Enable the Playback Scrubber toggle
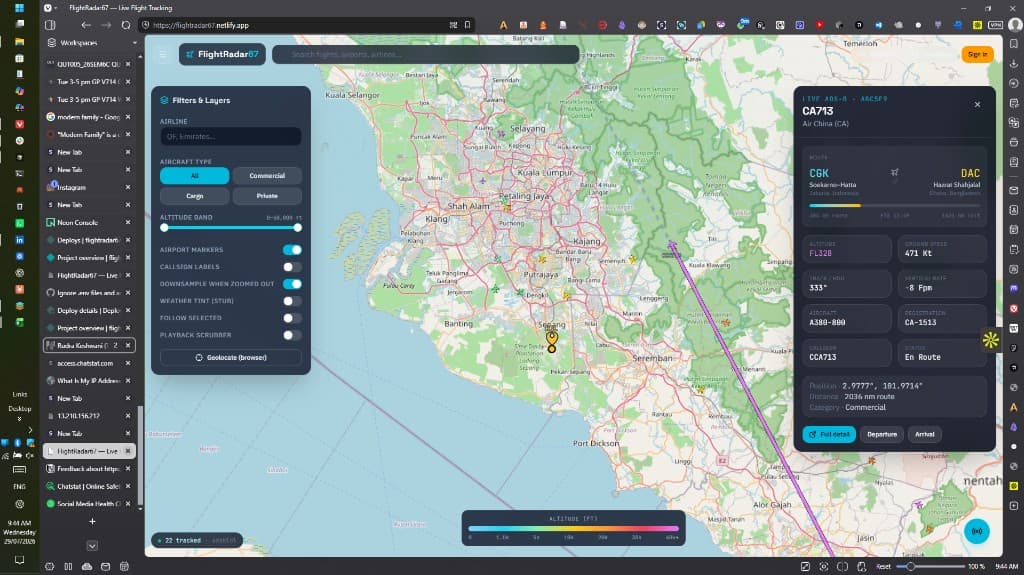The height and width of the screenshot is (575, 1024). coord(292,335)
